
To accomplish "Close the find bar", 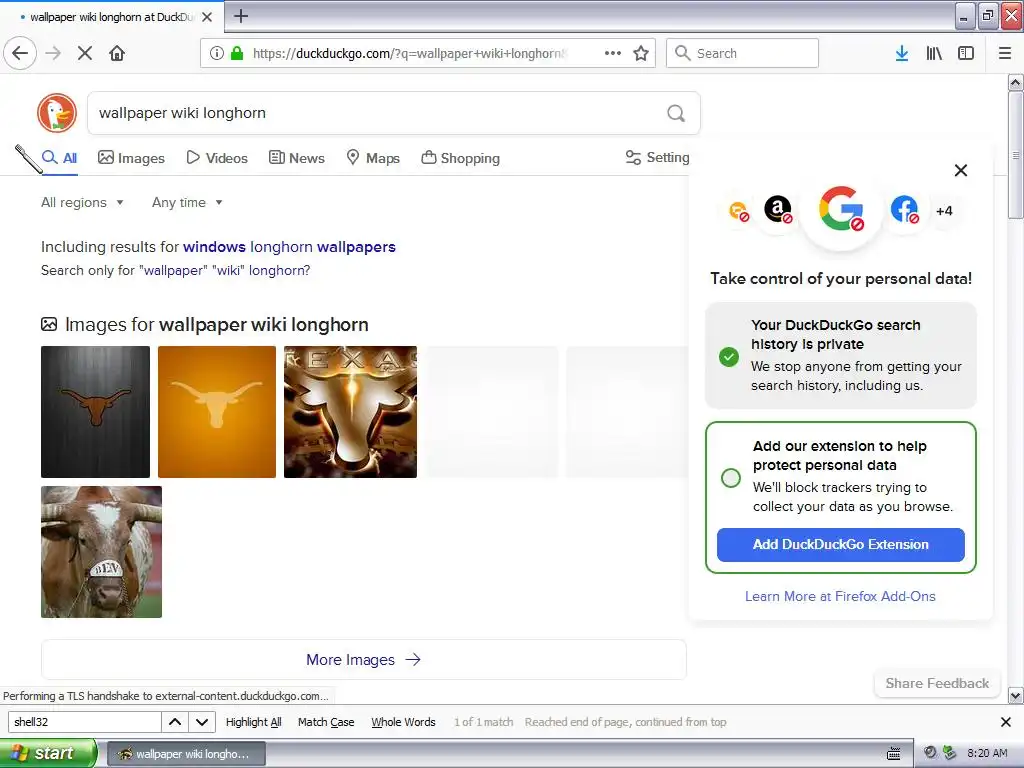I will [1006, 722].
